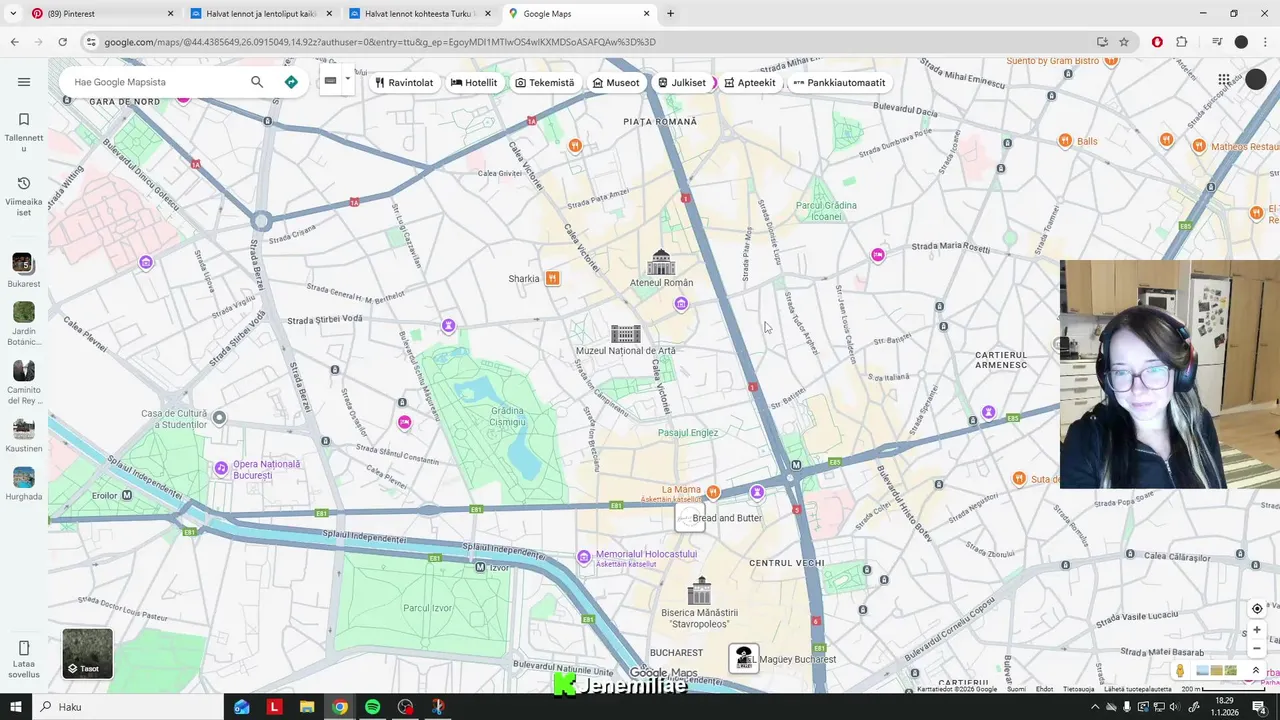Viewport: 1280px width, 720px height.
Task: Reload the page
Action: (62, 42)
